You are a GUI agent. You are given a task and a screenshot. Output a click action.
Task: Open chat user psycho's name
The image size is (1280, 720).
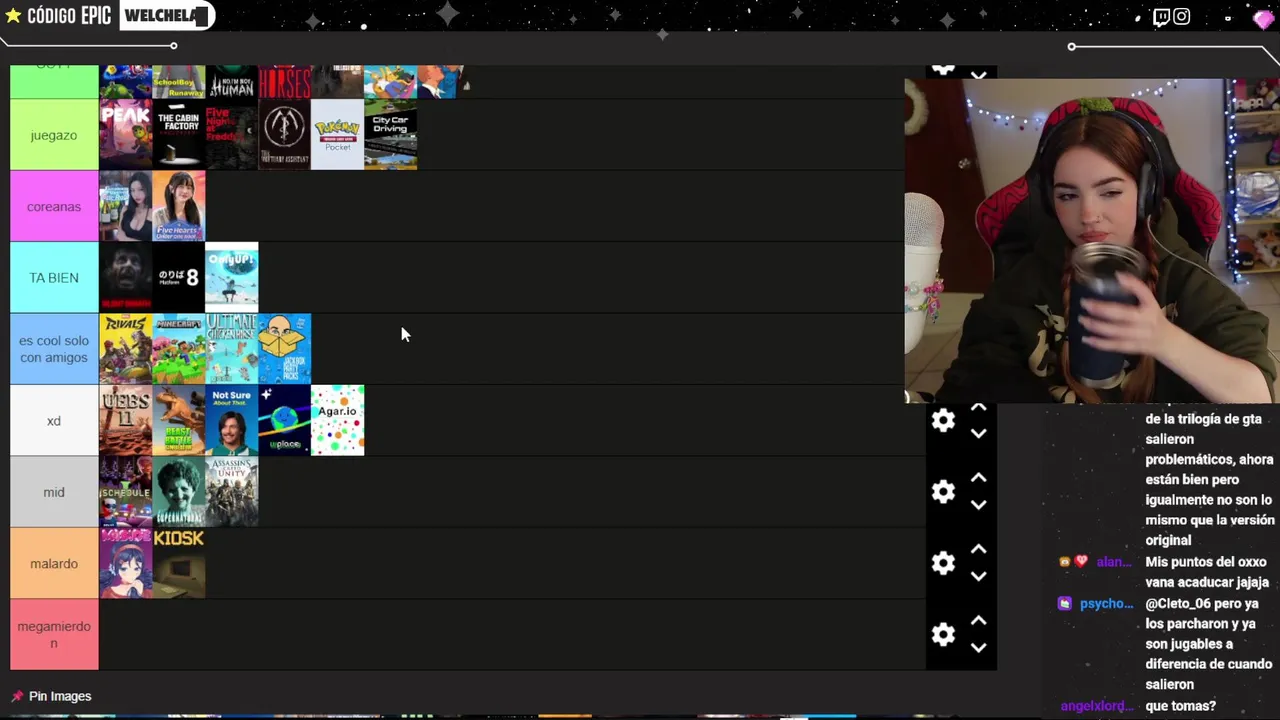coord(1106,603)
